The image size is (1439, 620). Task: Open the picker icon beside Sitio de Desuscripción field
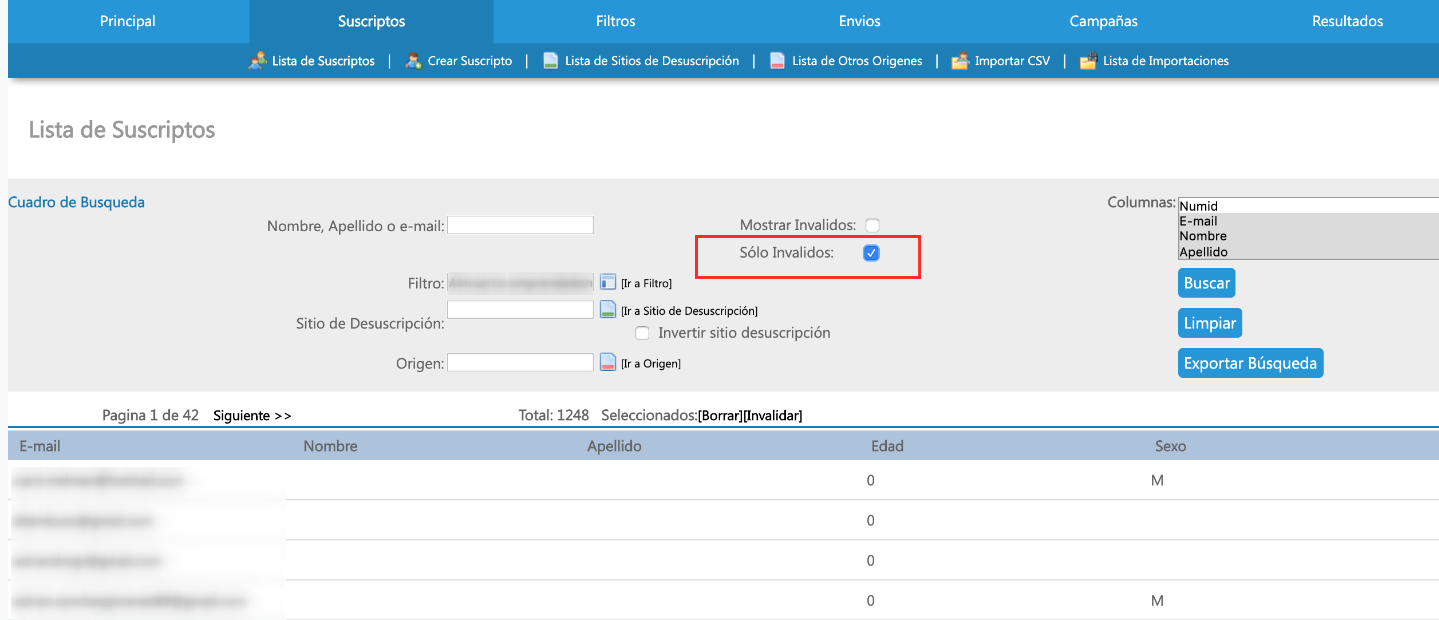point(608,310)
